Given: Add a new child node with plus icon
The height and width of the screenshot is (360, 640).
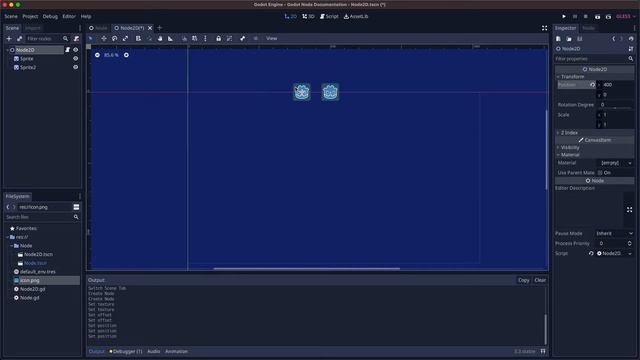Looking at the screenshot, I should coord(9,39).
